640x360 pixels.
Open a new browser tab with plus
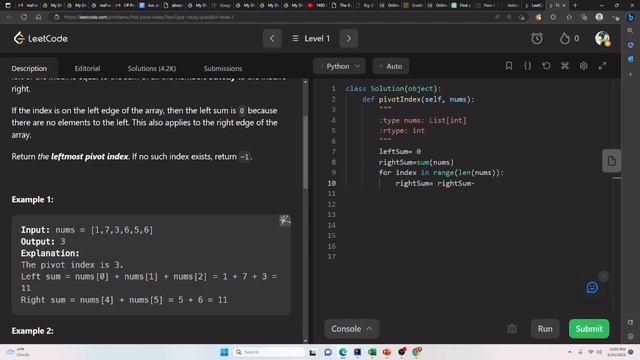[x=575, y=5]
